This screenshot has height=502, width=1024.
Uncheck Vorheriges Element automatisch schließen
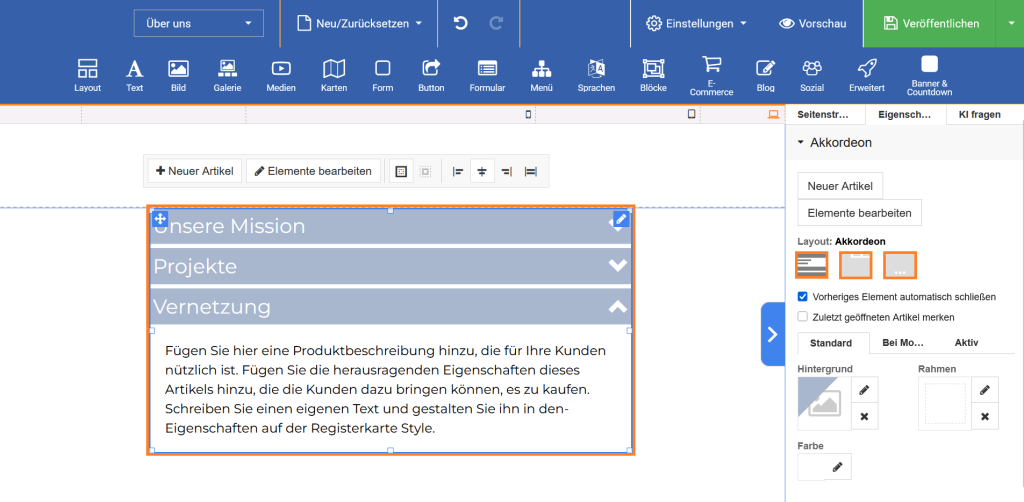pyautogui.click(x=803, y=297)
